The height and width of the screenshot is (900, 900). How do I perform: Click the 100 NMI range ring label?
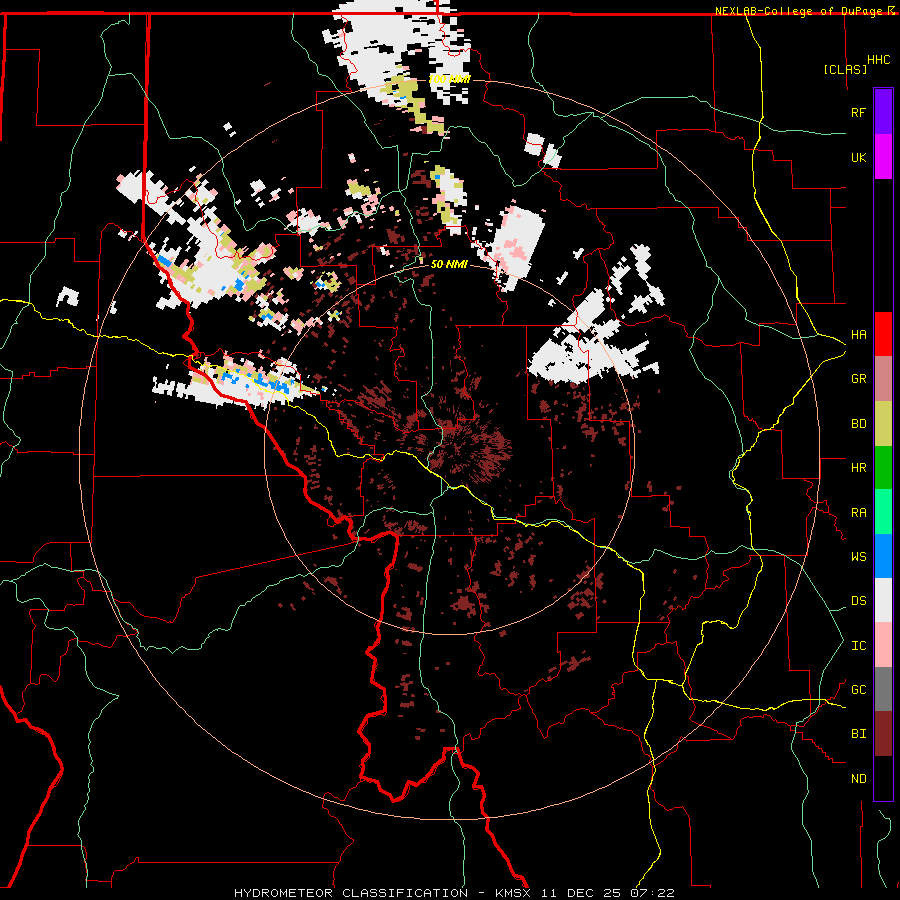[449, 79]
